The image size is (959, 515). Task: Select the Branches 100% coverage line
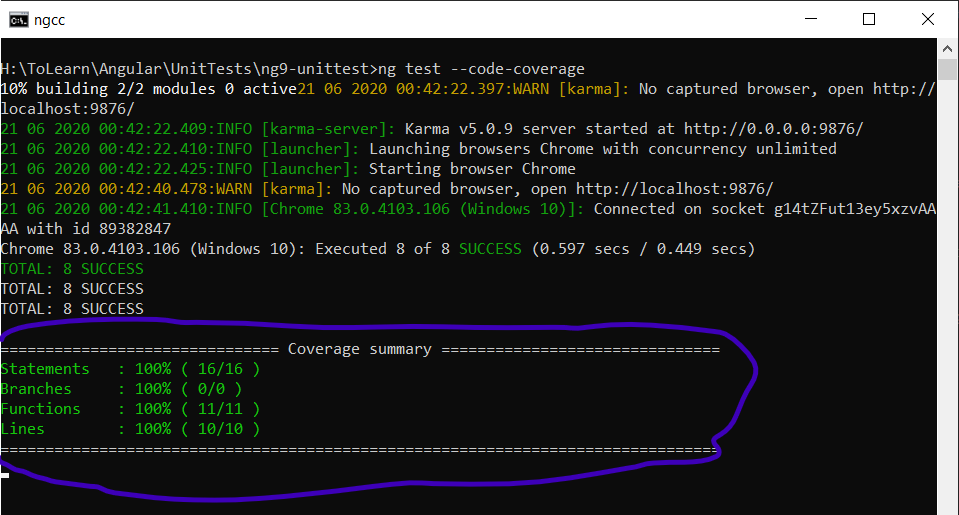tap(130, 389)
